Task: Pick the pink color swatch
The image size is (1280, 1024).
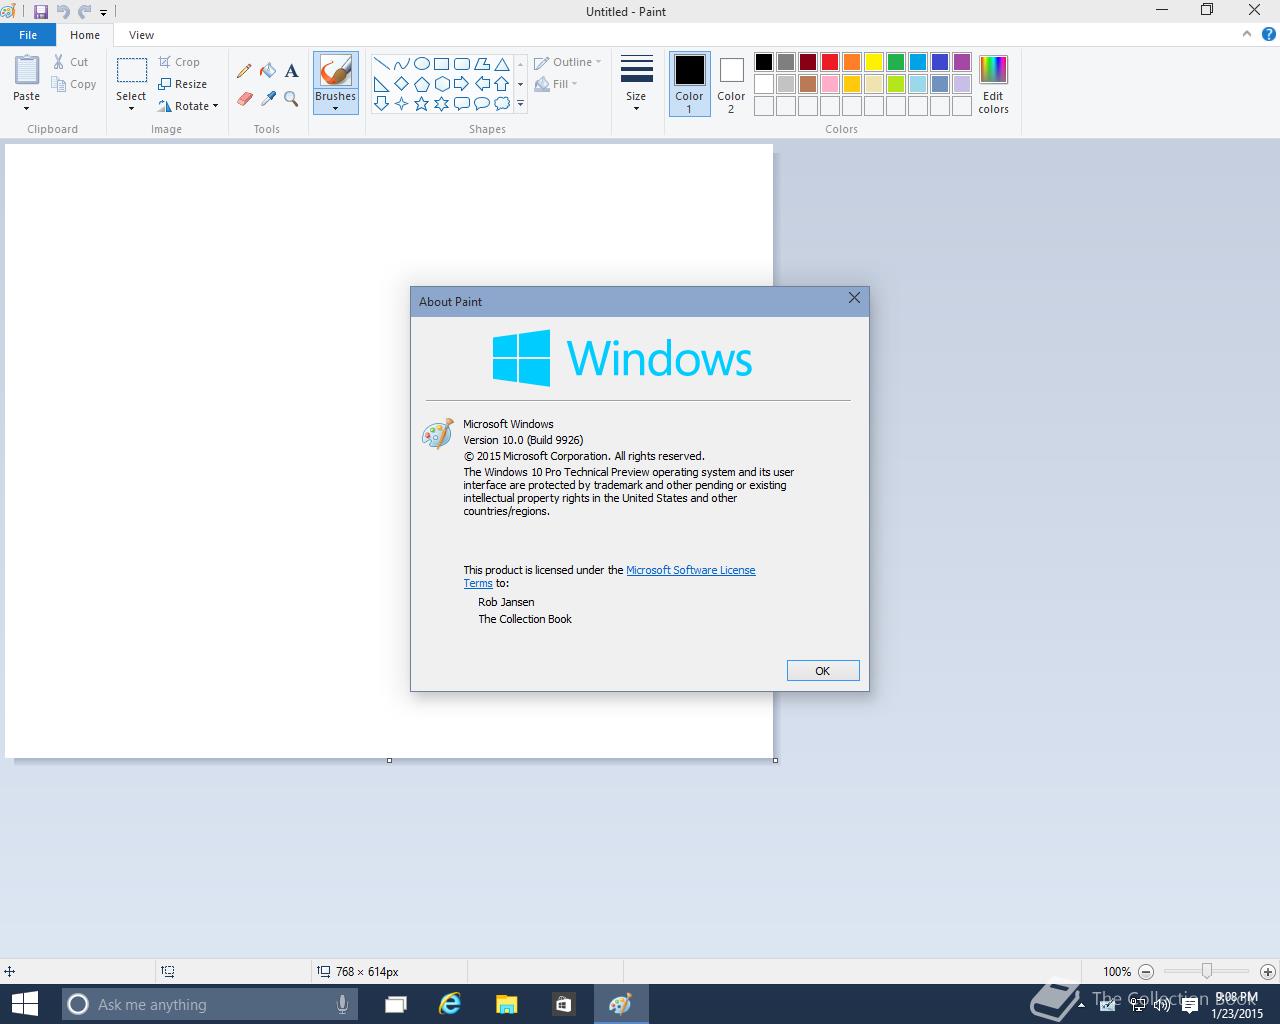Action: coord(830,84)
